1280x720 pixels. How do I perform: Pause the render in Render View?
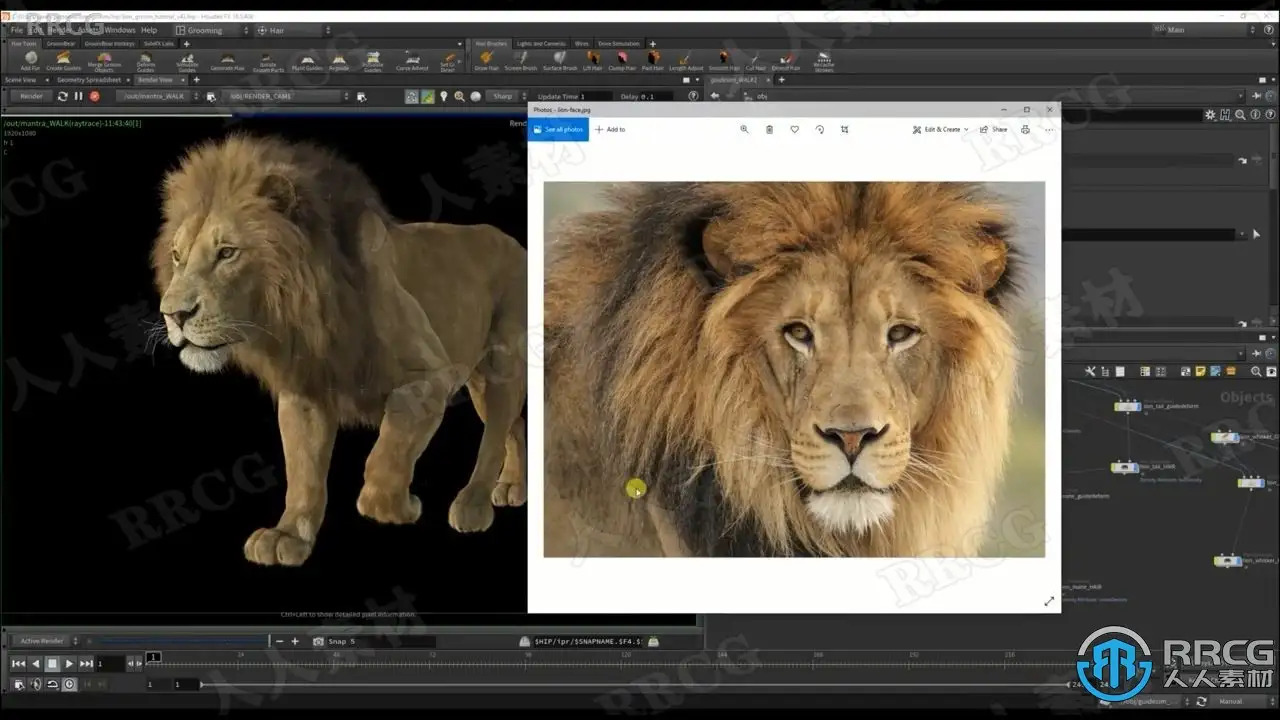(x=78, y=96)
